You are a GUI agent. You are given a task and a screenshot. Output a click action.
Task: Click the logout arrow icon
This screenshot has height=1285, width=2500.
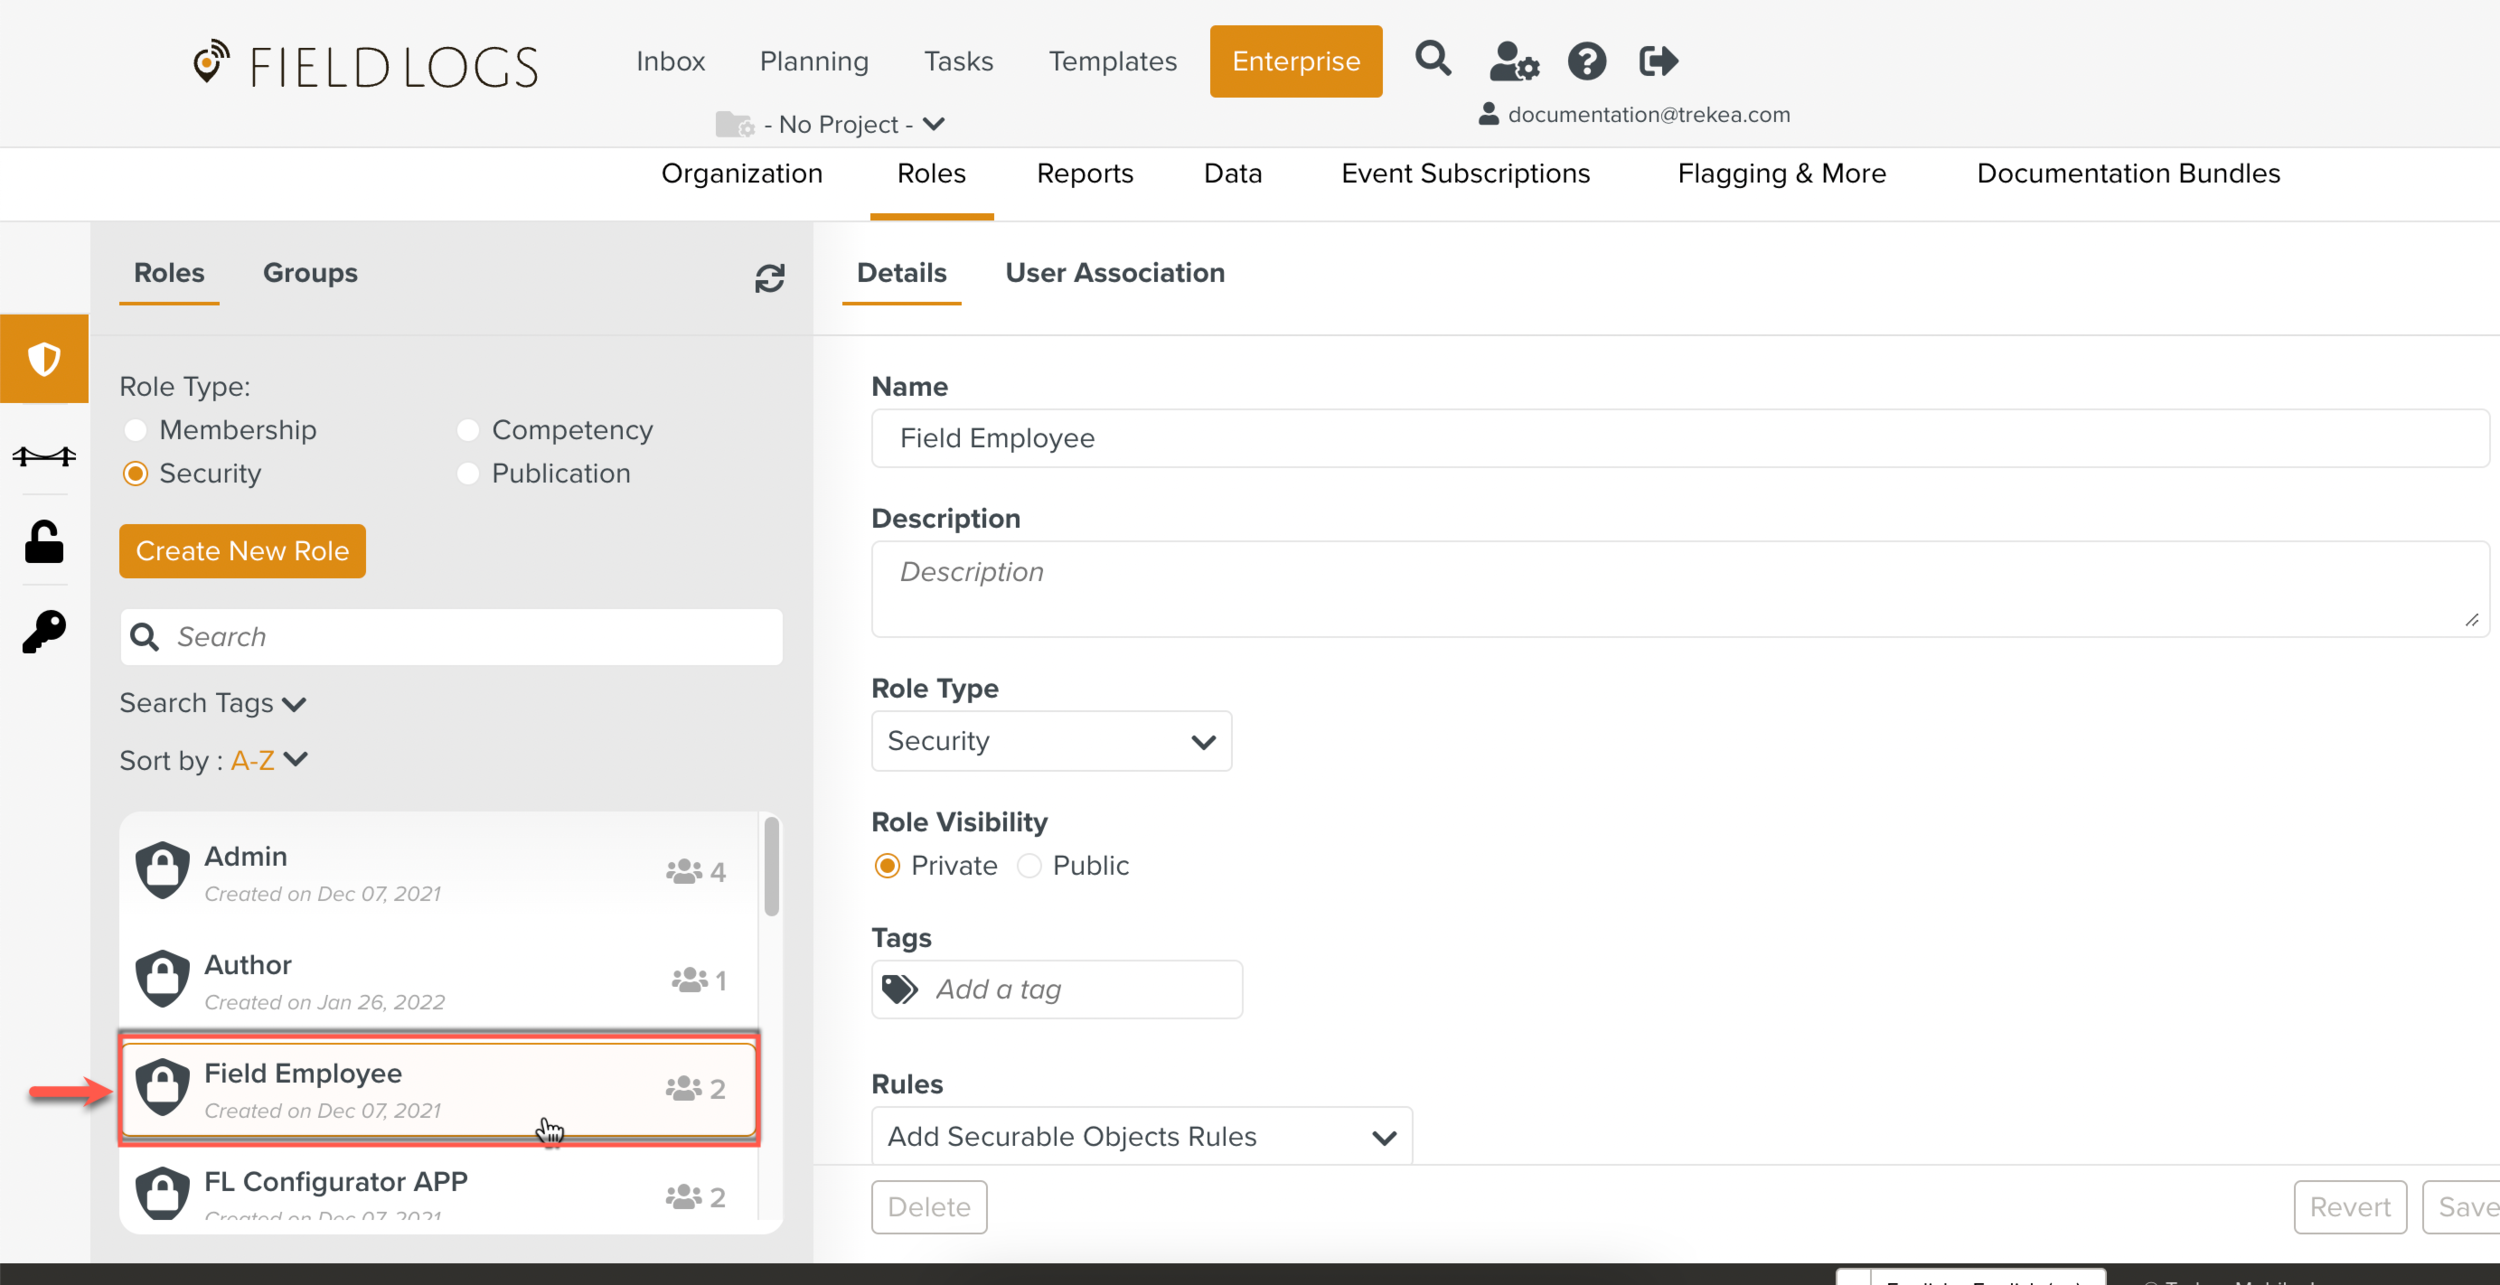(1658, 62)
